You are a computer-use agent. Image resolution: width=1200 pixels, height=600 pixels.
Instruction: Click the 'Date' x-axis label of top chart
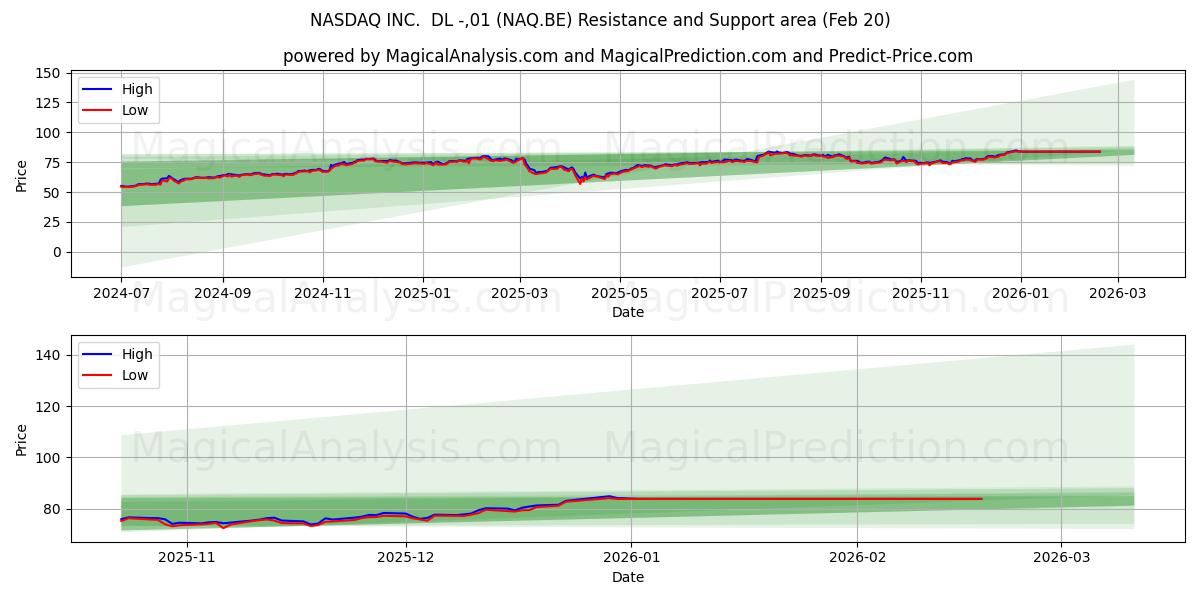[x=628, y=313]
